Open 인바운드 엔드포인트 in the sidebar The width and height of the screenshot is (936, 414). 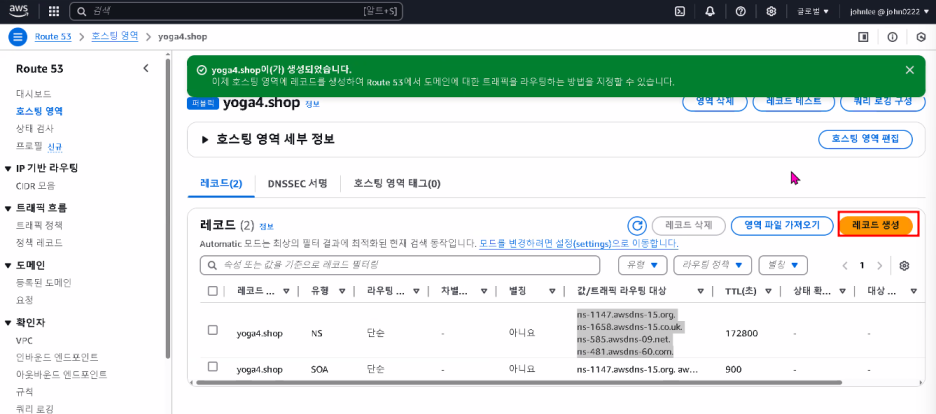[57, 357]
